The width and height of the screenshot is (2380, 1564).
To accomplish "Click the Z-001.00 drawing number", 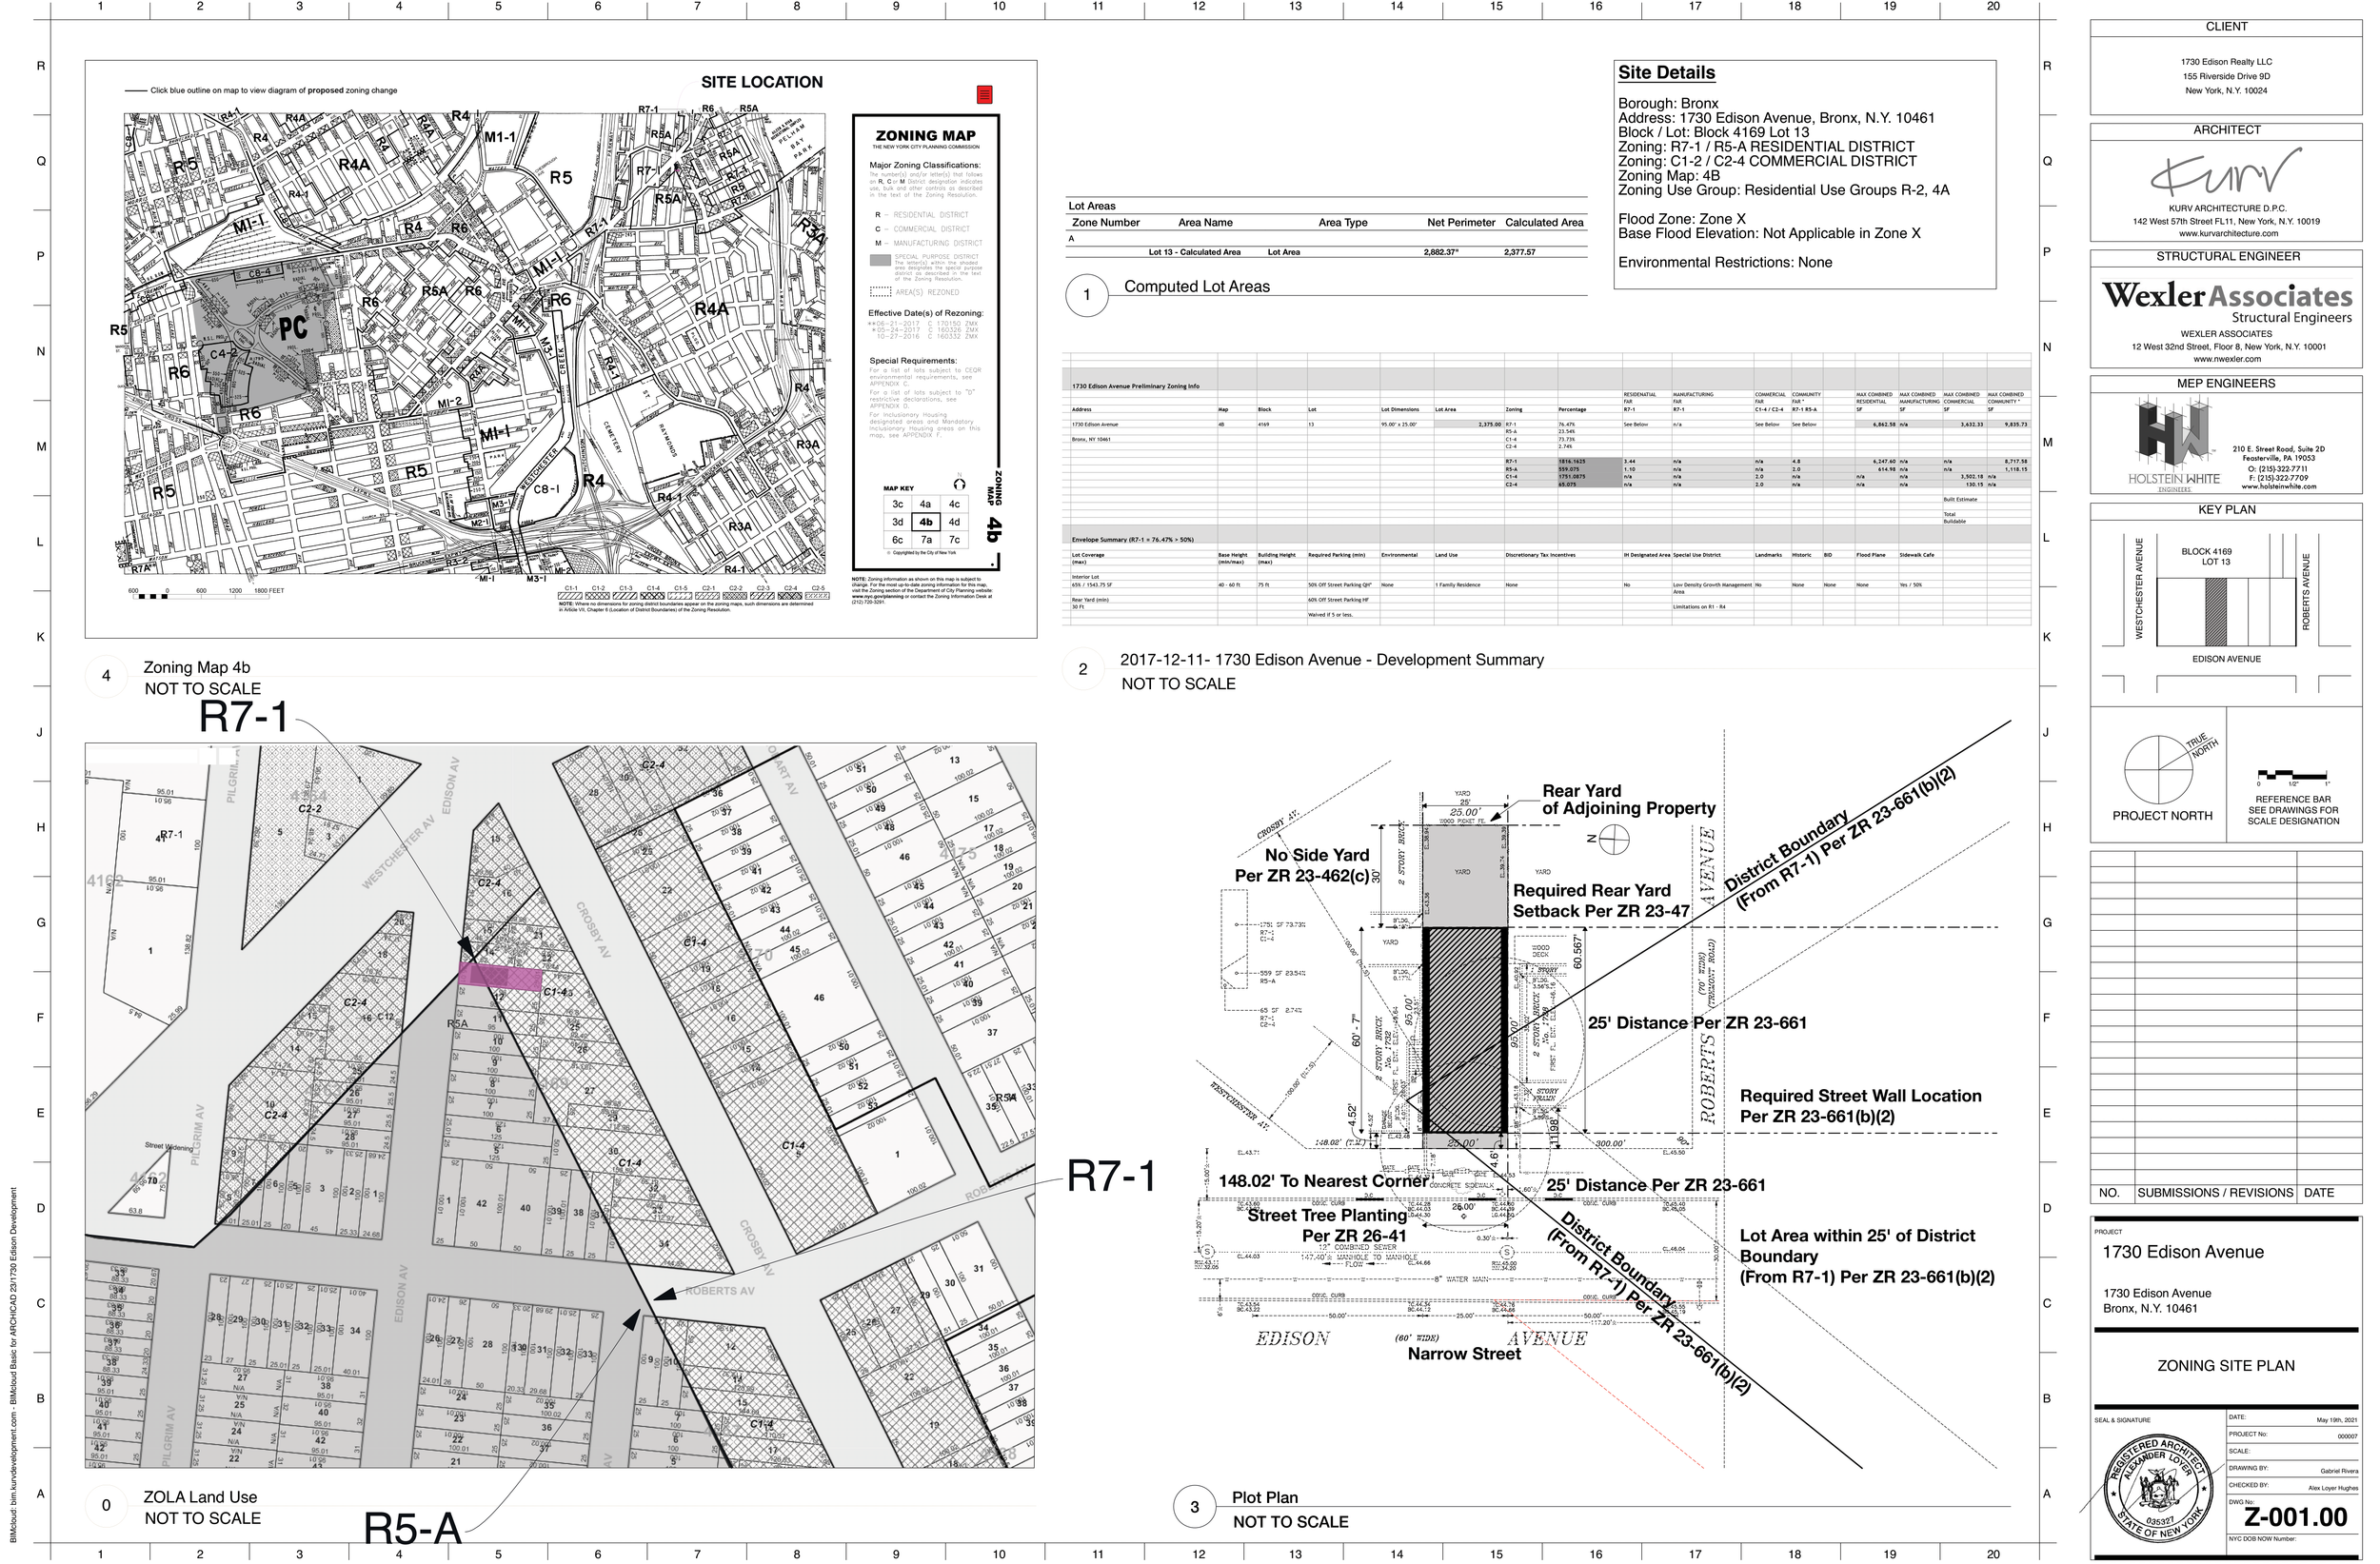I will 2294,1518.
